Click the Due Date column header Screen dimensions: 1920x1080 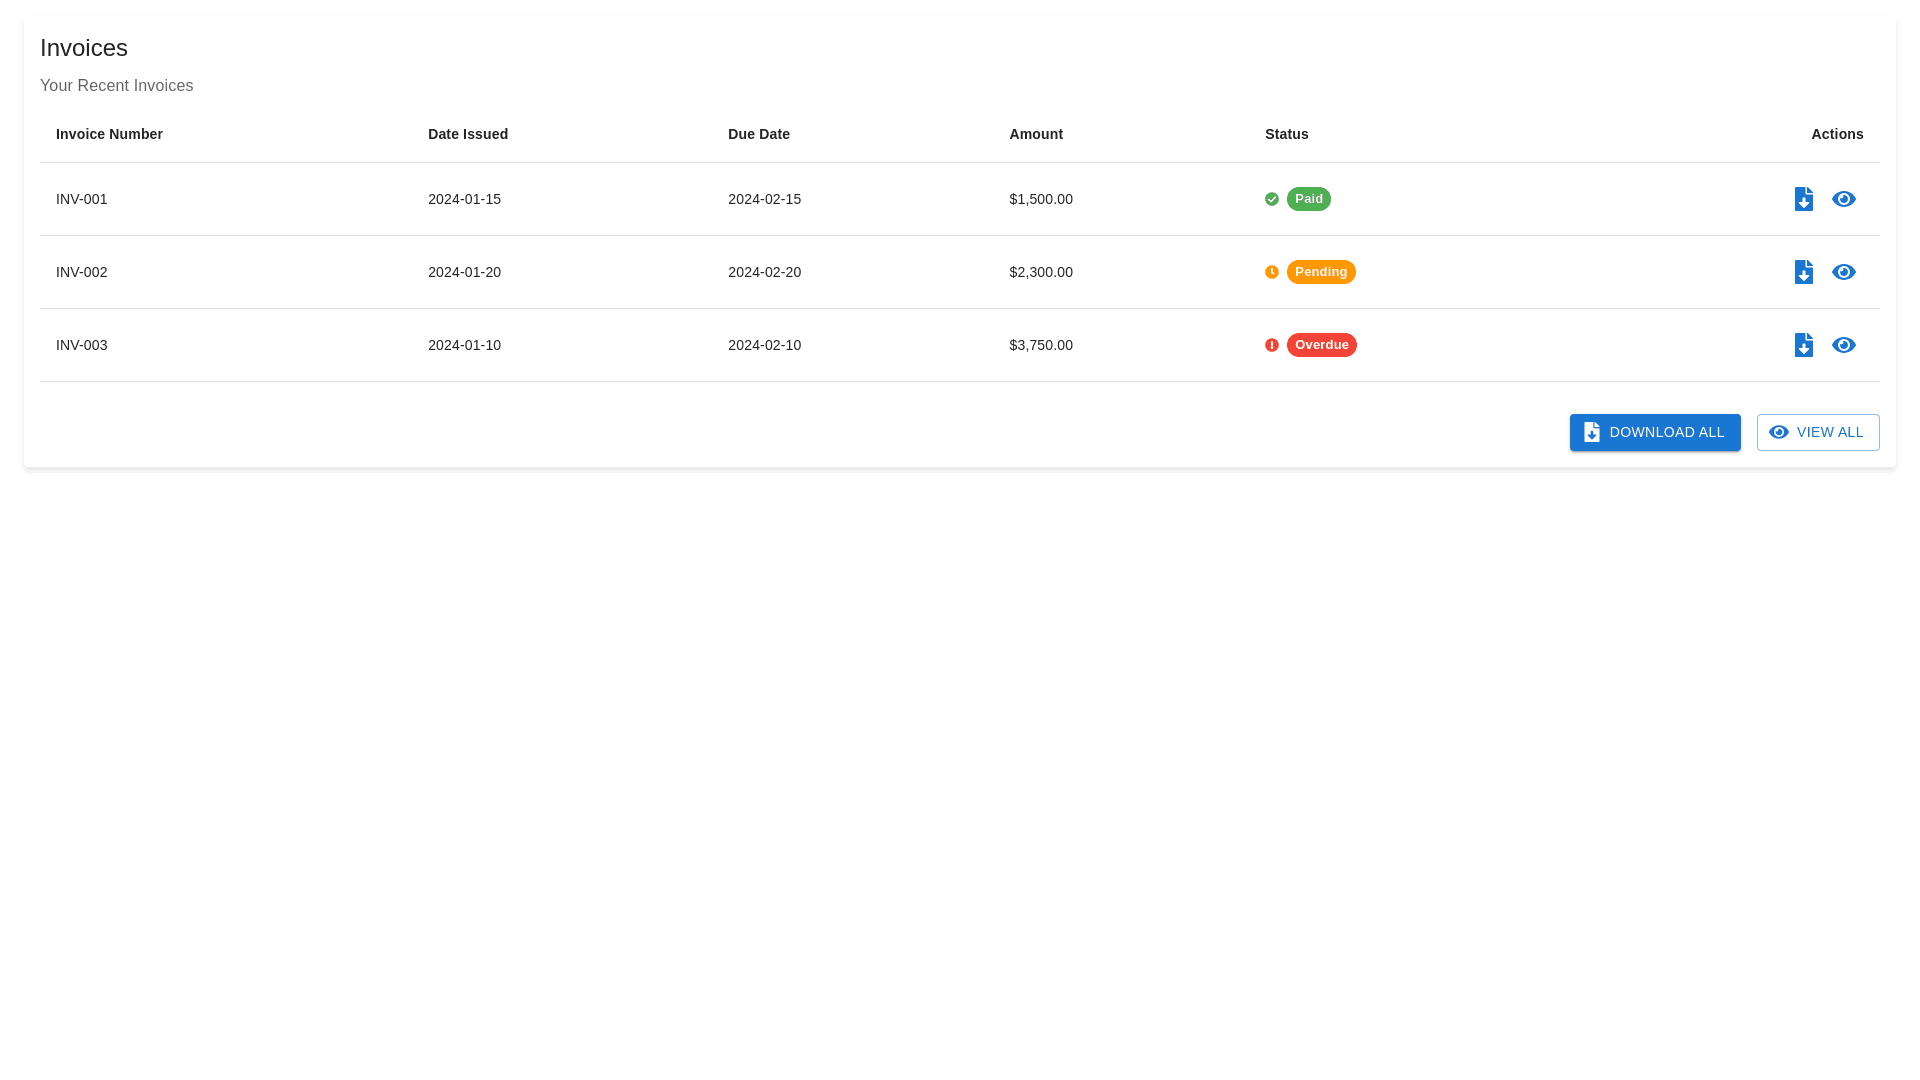(758, 134)
